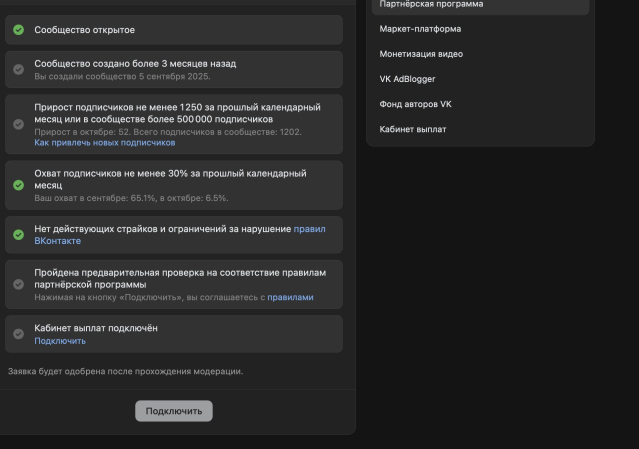Open «Кабинет выплат» in the side menu
Image resolution: width=639 pixels, height=449 pixels.
413,129
